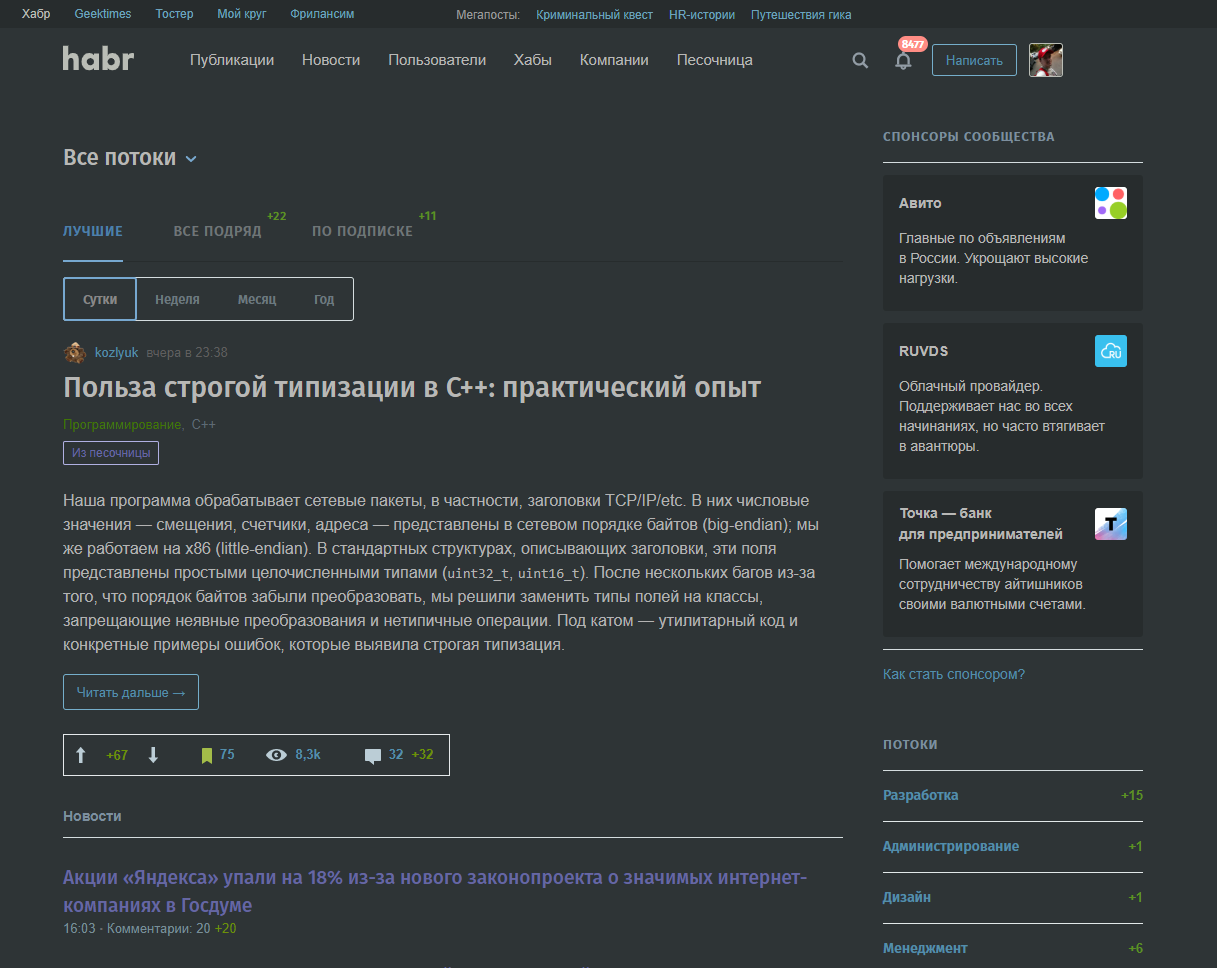The width and height of the screenshot is (1217, 968).
Task: Click the eye icon showing 8,3k views
Action: 277,755
